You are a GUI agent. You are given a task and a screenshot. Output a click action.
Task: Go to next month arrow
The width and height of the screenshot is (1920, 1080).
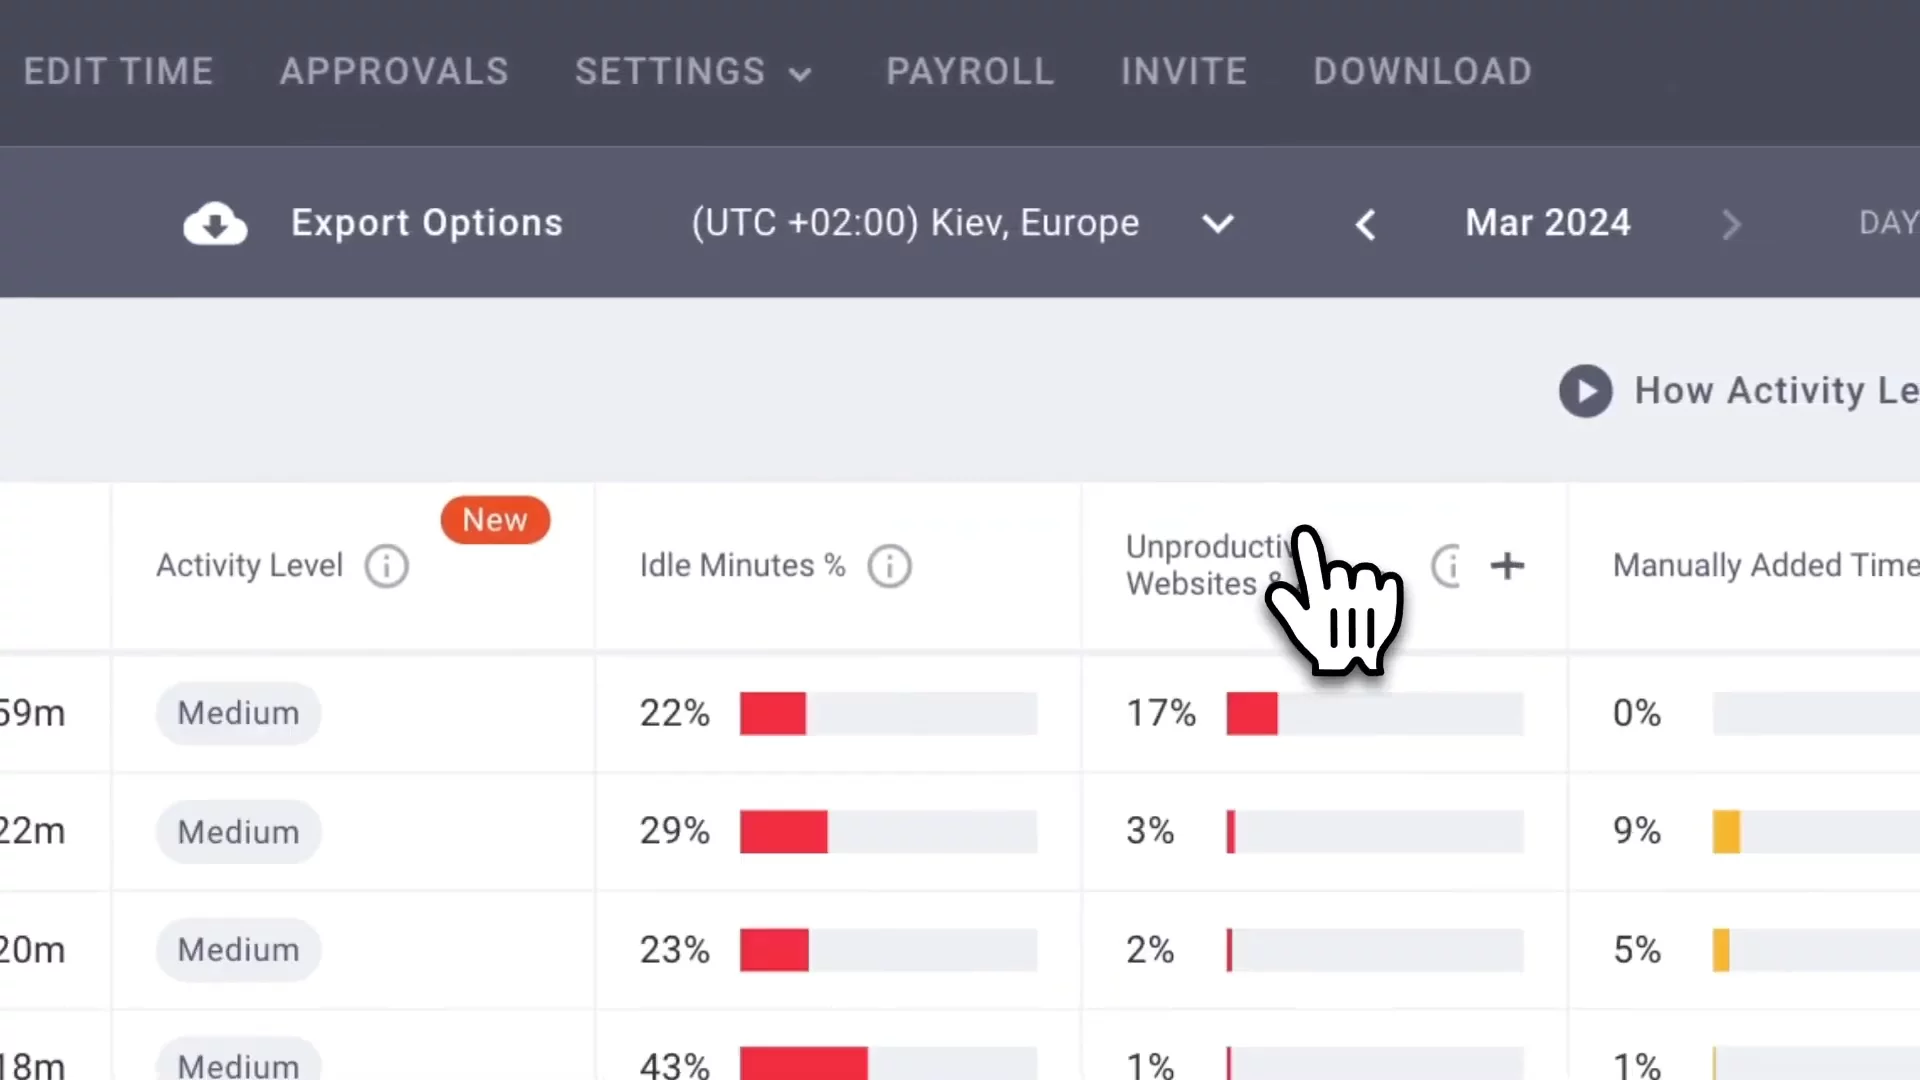tap(1731, 224)
